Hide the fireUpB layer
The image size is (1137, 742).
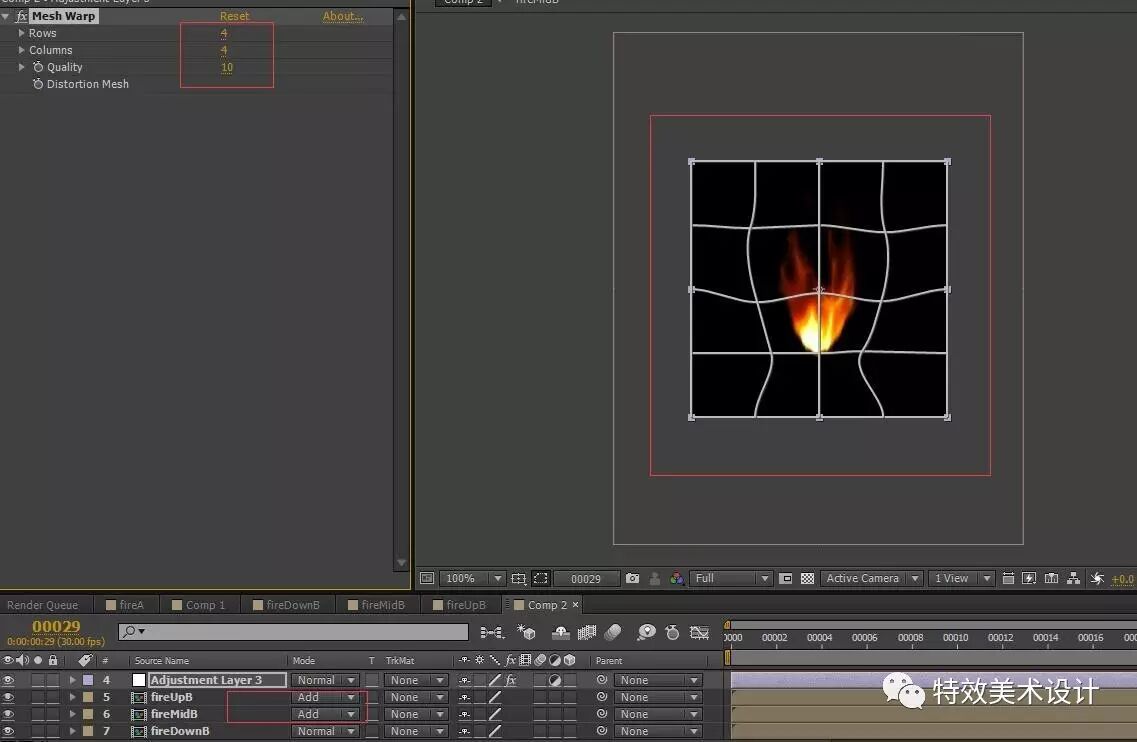[8, 697]
